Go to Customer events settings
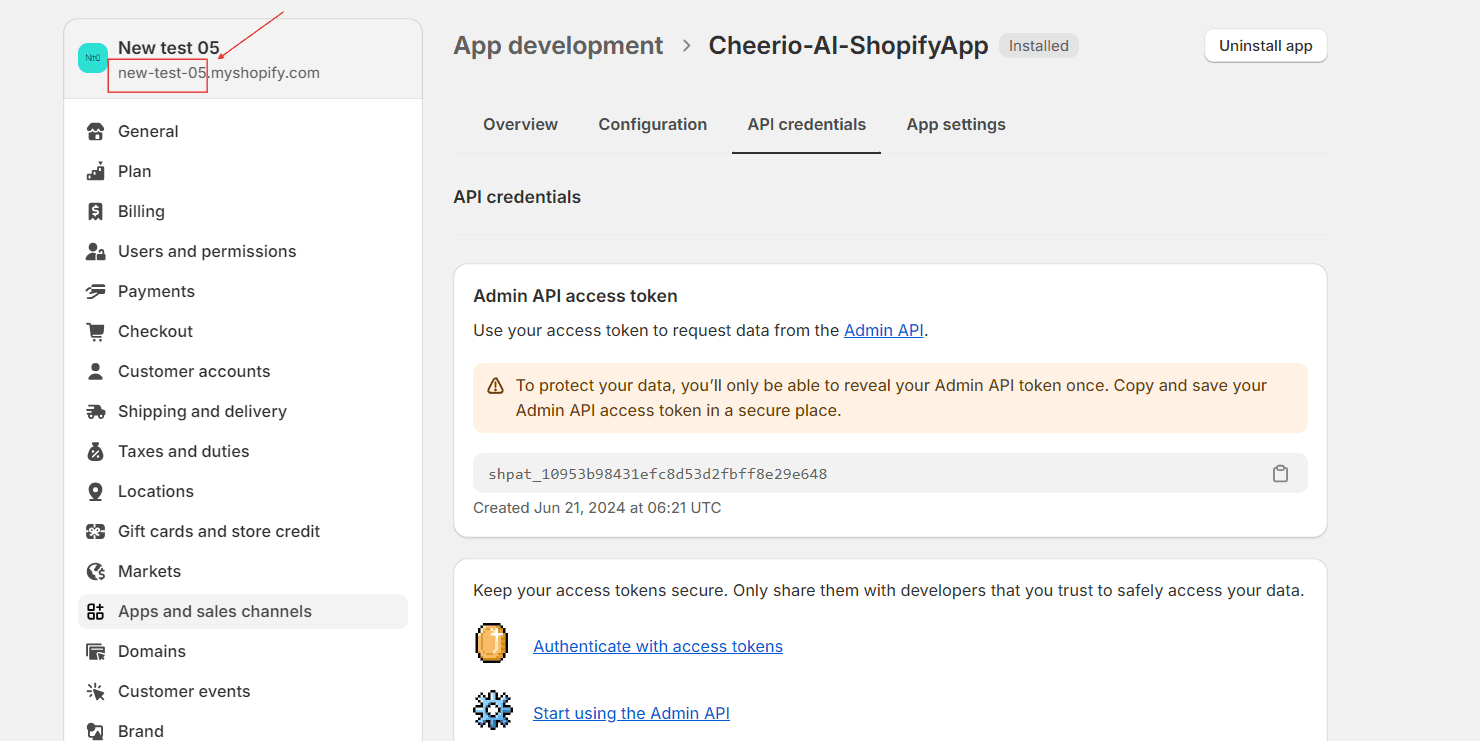The height and width of the screenshot is (741, 1480). [x=243, y=691]
